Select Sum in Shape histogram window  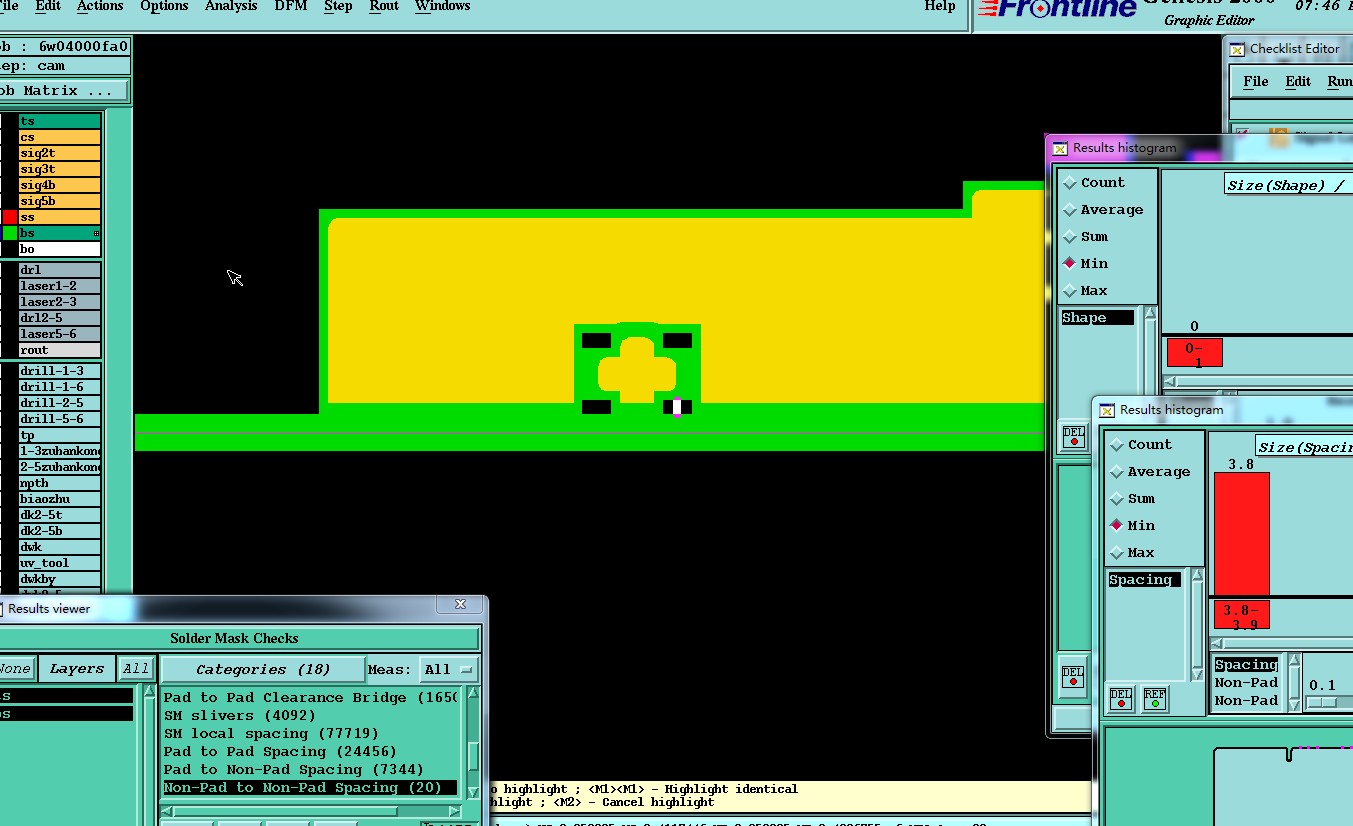[1085, 237]
